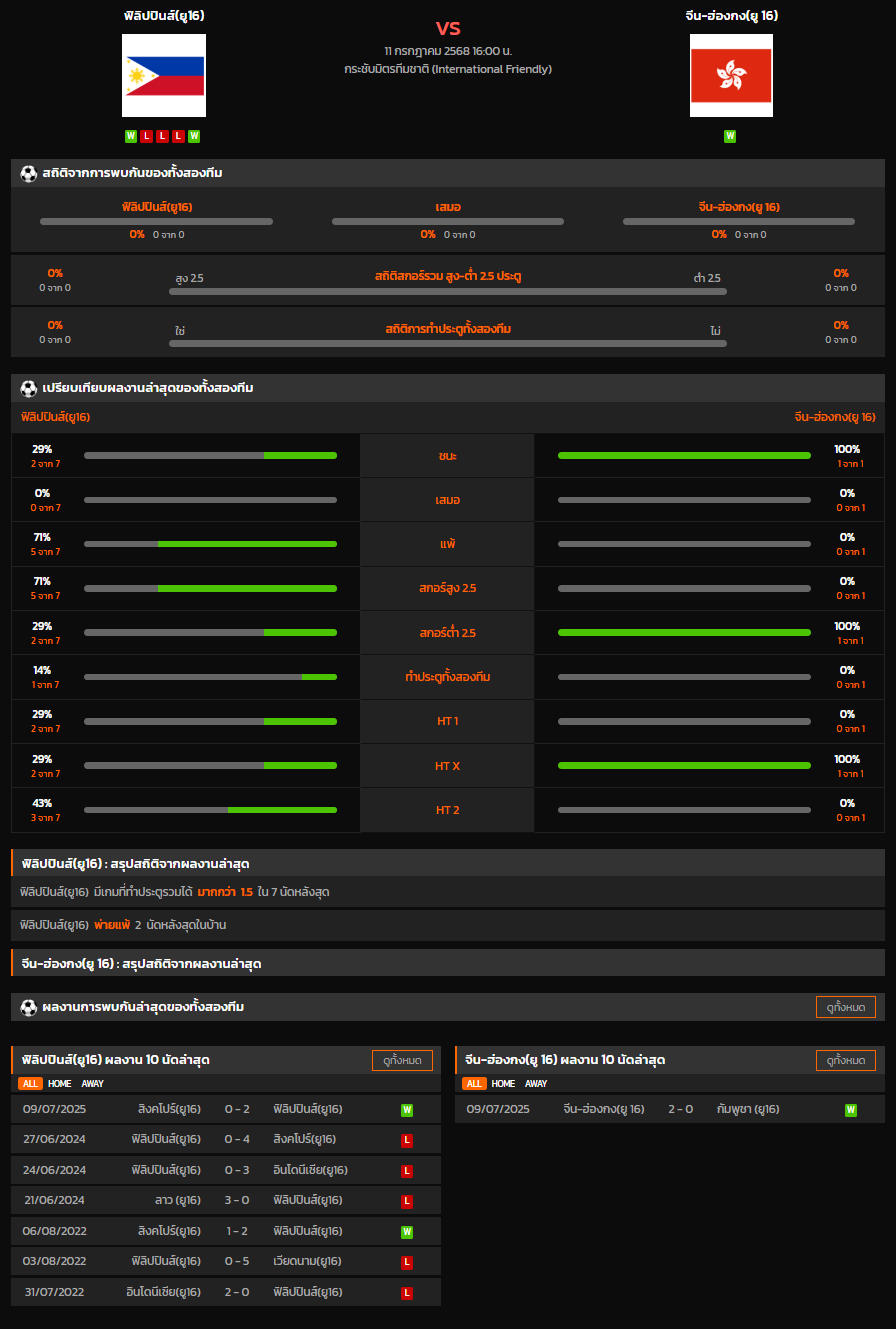
Task: Click the W badge in Hong Kong vs Cambodia row
Action: coord(851,1110)
